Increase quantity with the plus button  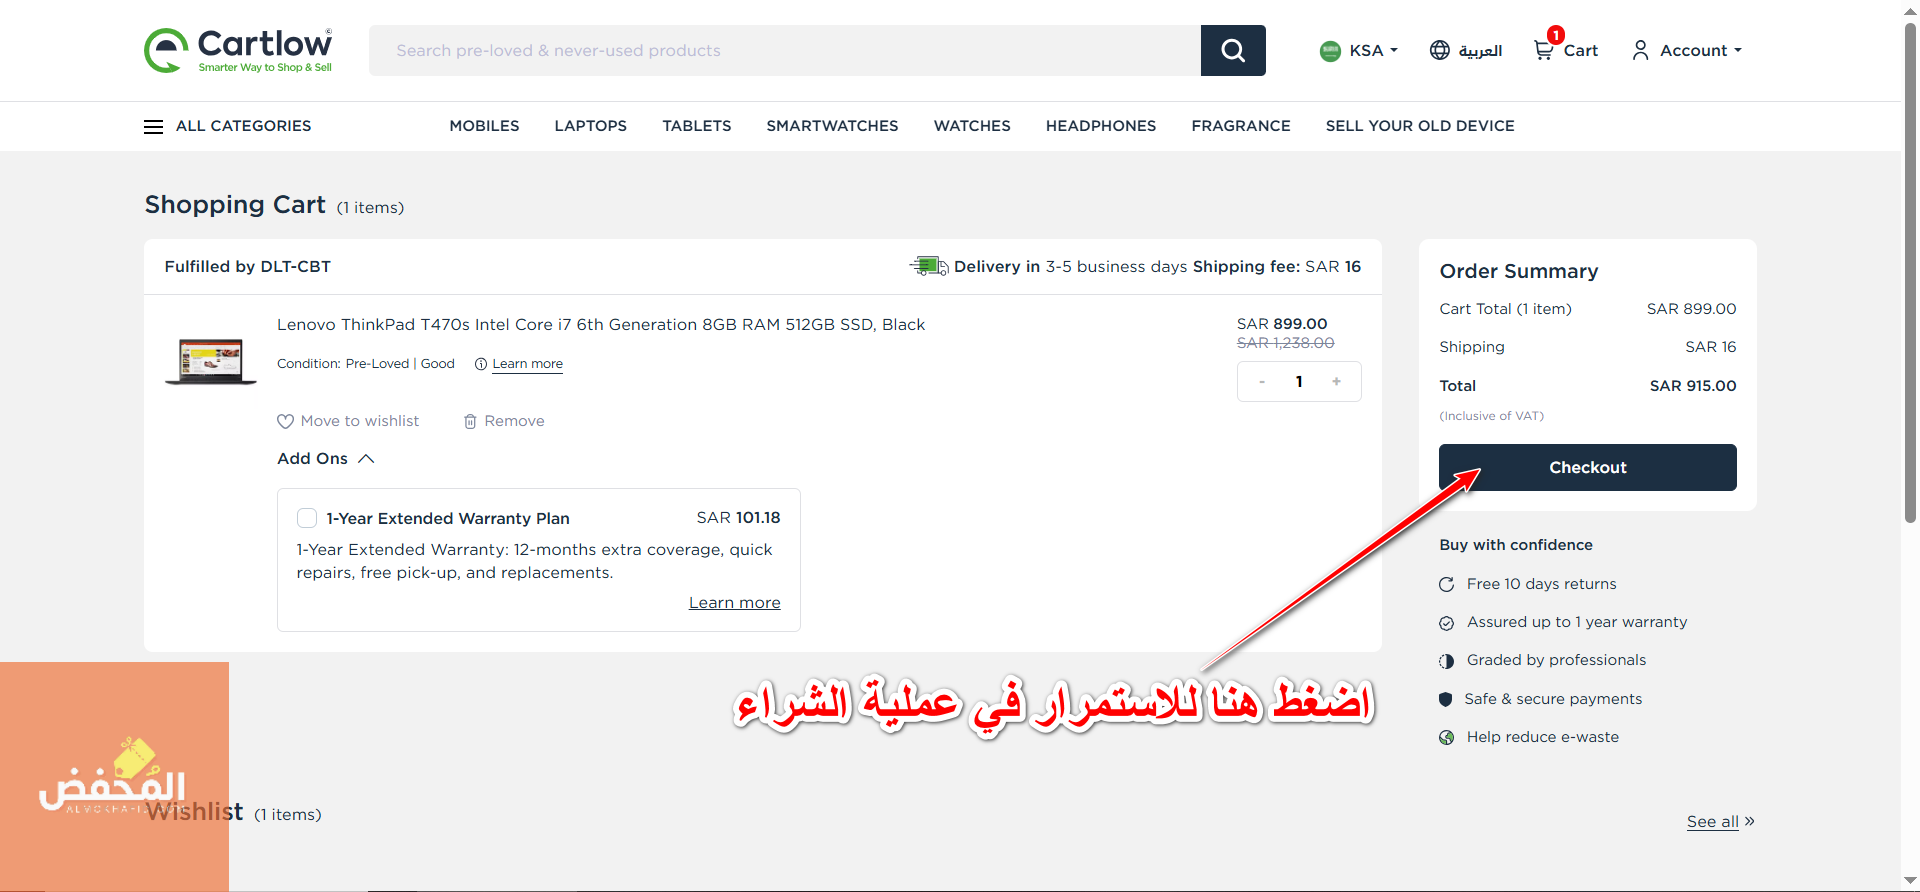pyautogui.click(x=1336, y=381)
